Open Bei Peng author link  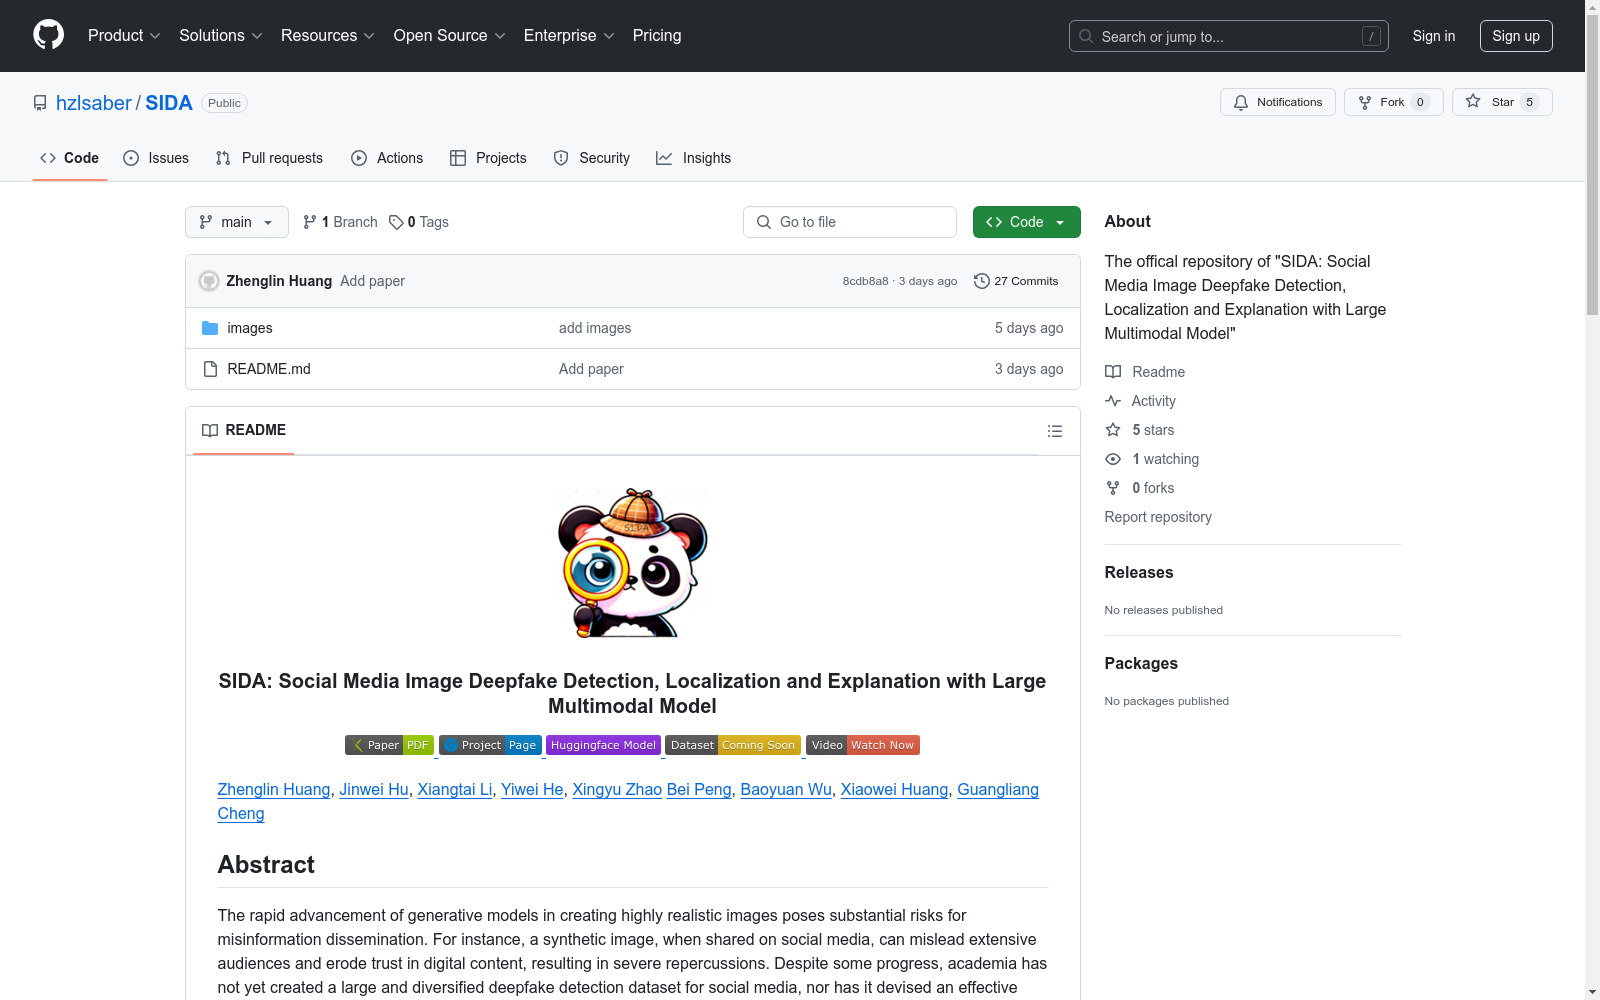coord(699,789)
